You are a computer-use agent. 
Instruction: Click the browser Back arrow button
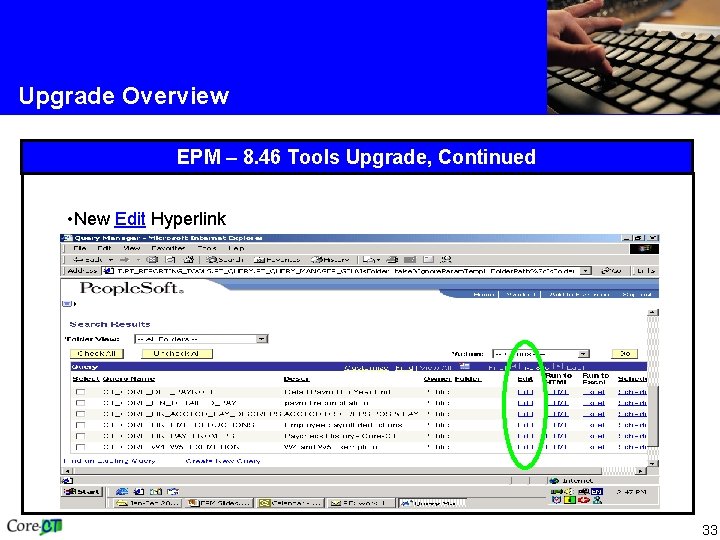tap(88, 259)
